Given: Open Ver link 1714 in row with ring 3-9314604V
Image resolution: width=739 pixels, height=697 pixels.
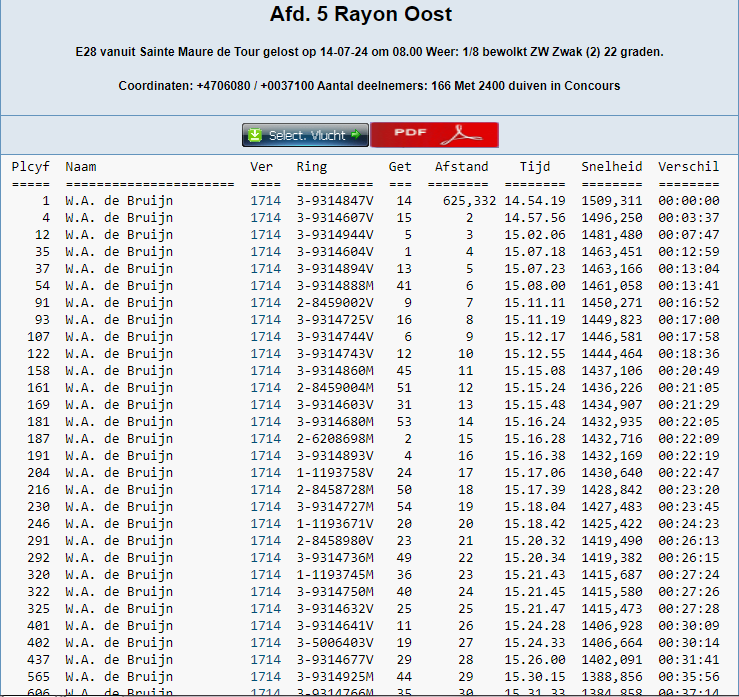Looking at the screenshot, I should coord(265,252).
